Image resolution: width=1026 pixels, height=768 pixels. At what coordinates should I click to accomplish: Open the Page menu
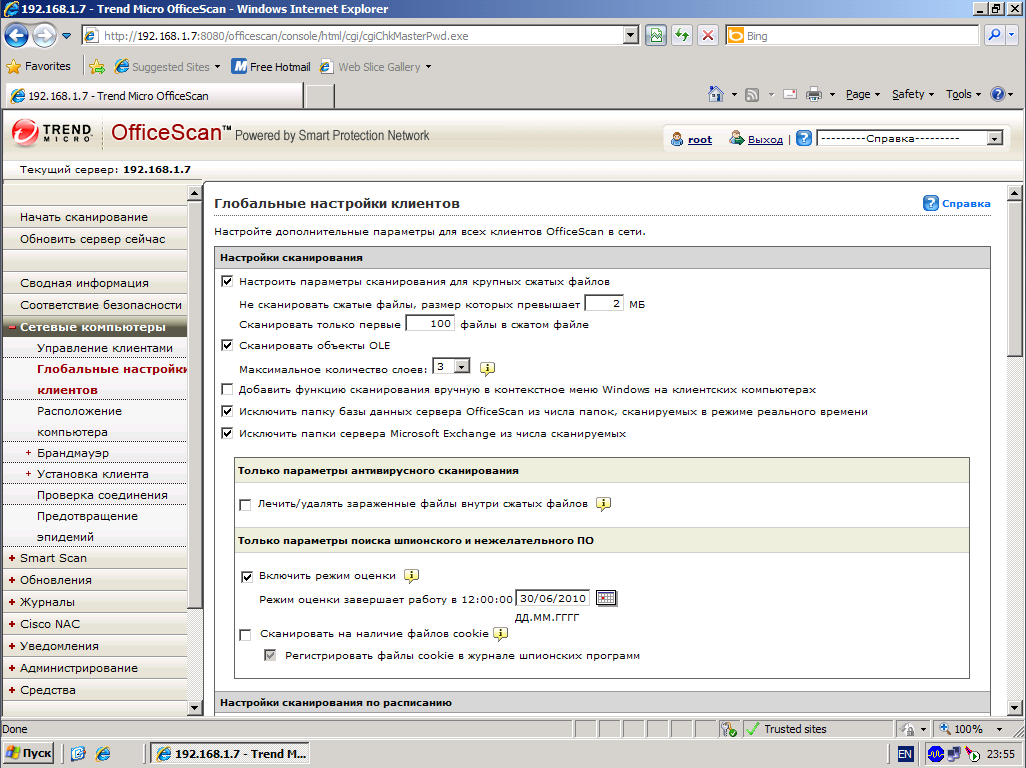(862, 94)
